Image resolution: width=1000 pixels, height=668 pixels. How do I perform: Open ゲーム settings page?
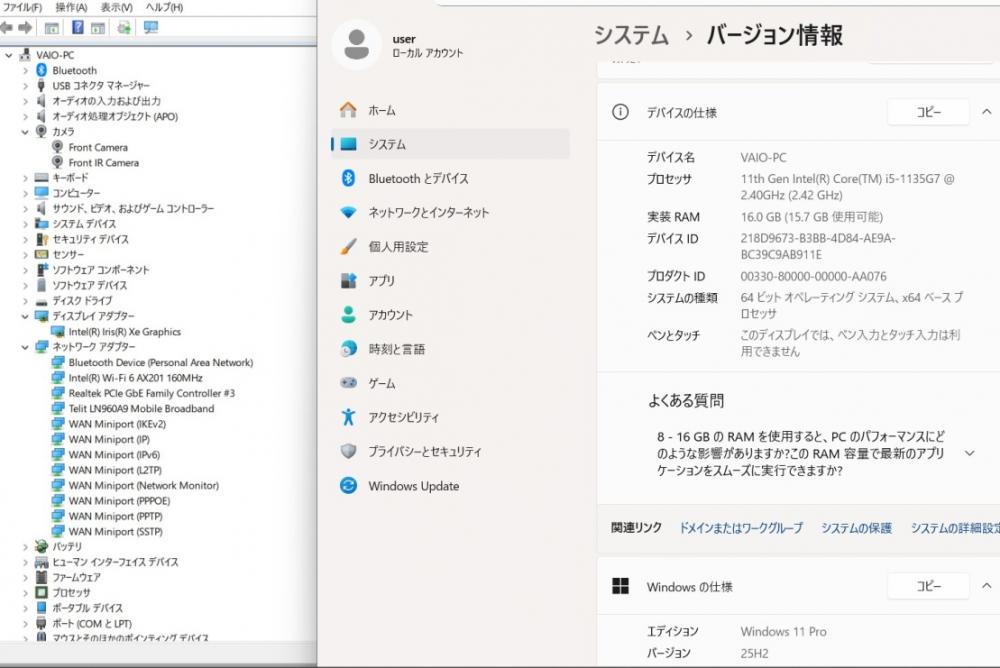pos(450,383)
